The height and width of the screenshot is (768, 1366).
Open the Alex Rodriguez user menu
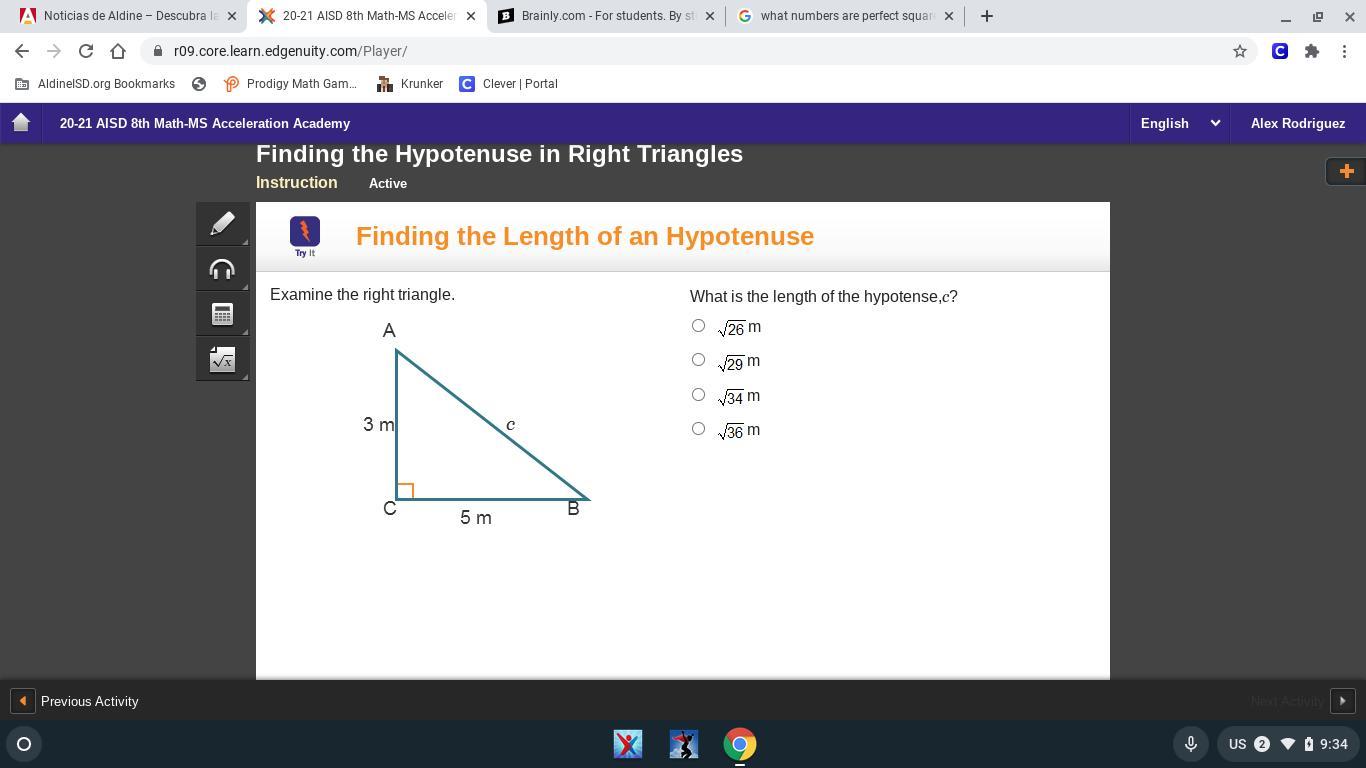1298,123
